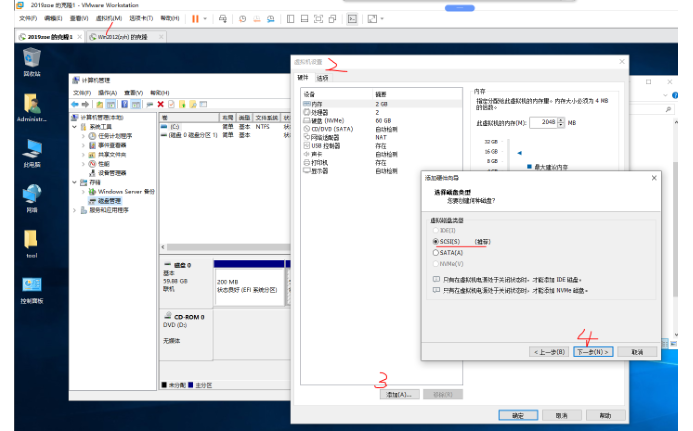
Task: Select the 处理器 device row
Action: pos(382,113)
